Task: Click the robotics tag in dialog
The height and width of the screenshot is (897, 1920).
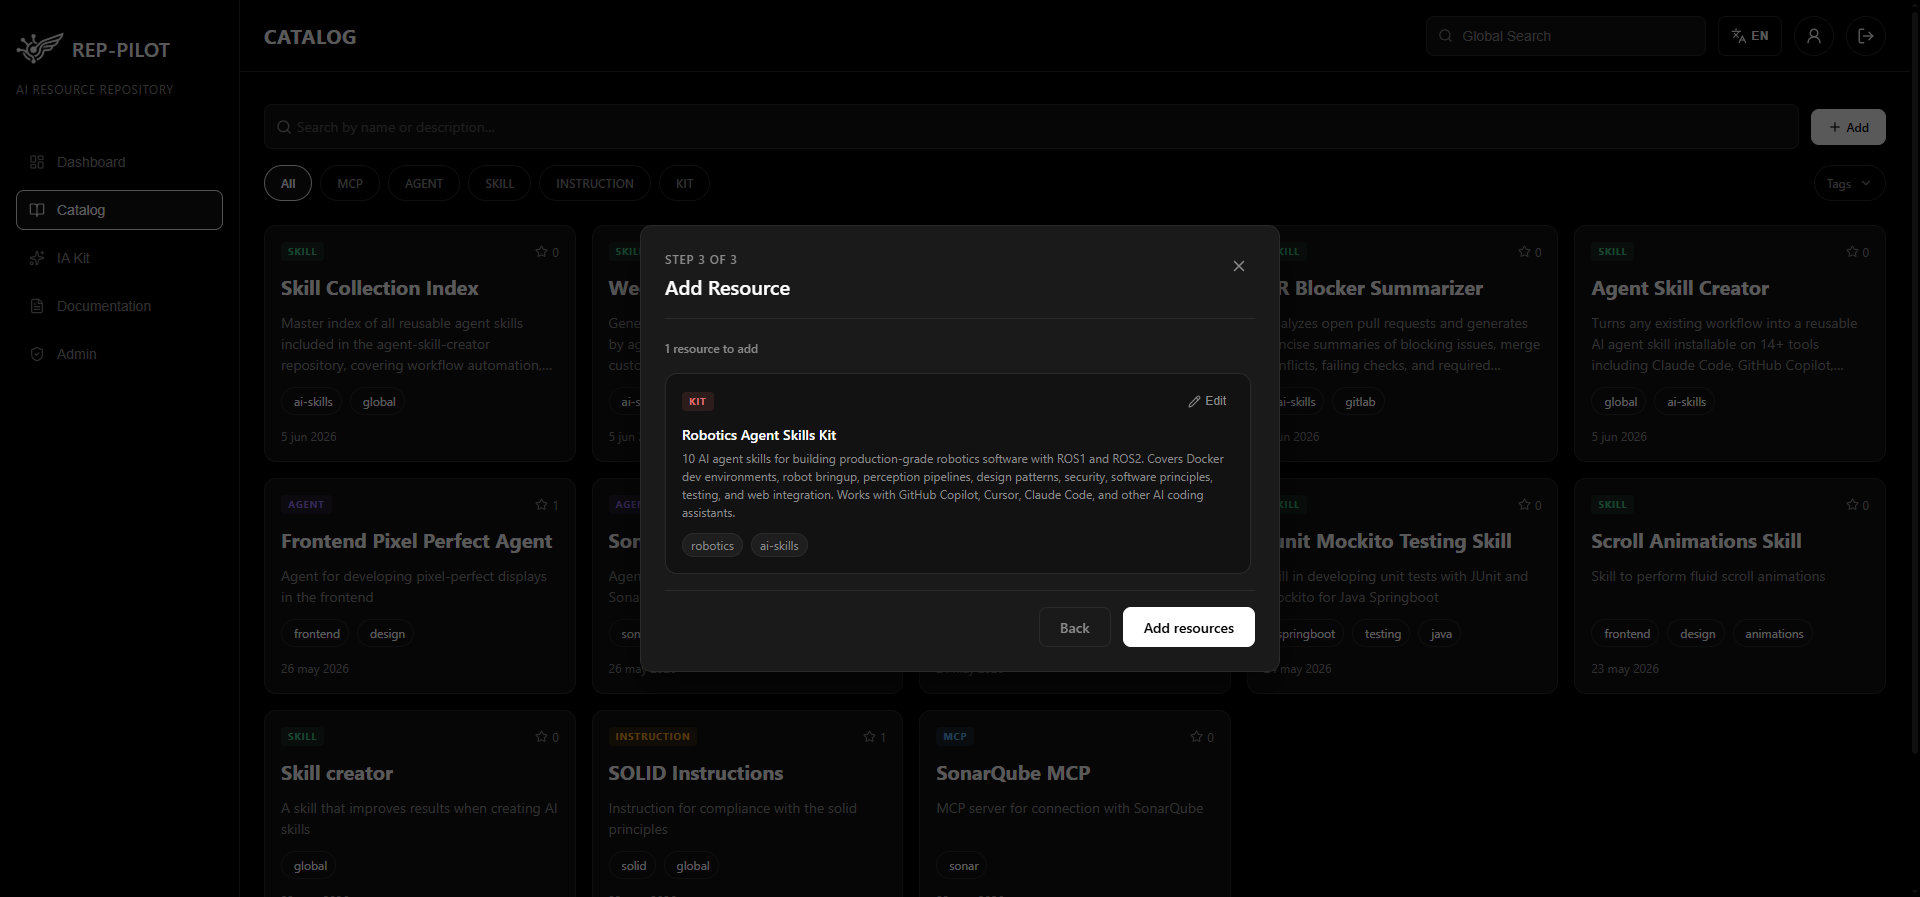Action: tap(712, 545)
